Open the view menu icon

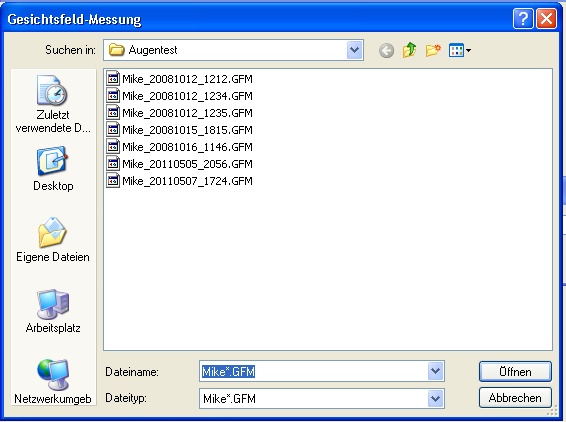460,50
